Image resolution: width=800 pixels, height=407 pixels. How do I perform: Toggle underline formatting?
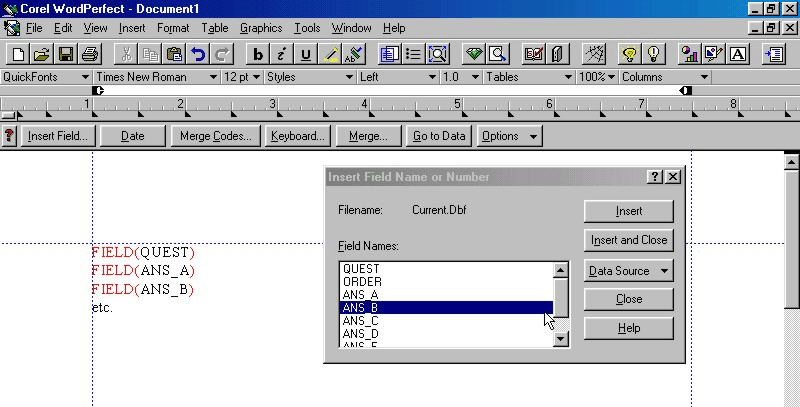pyautogui.click(x=306, y=54)
